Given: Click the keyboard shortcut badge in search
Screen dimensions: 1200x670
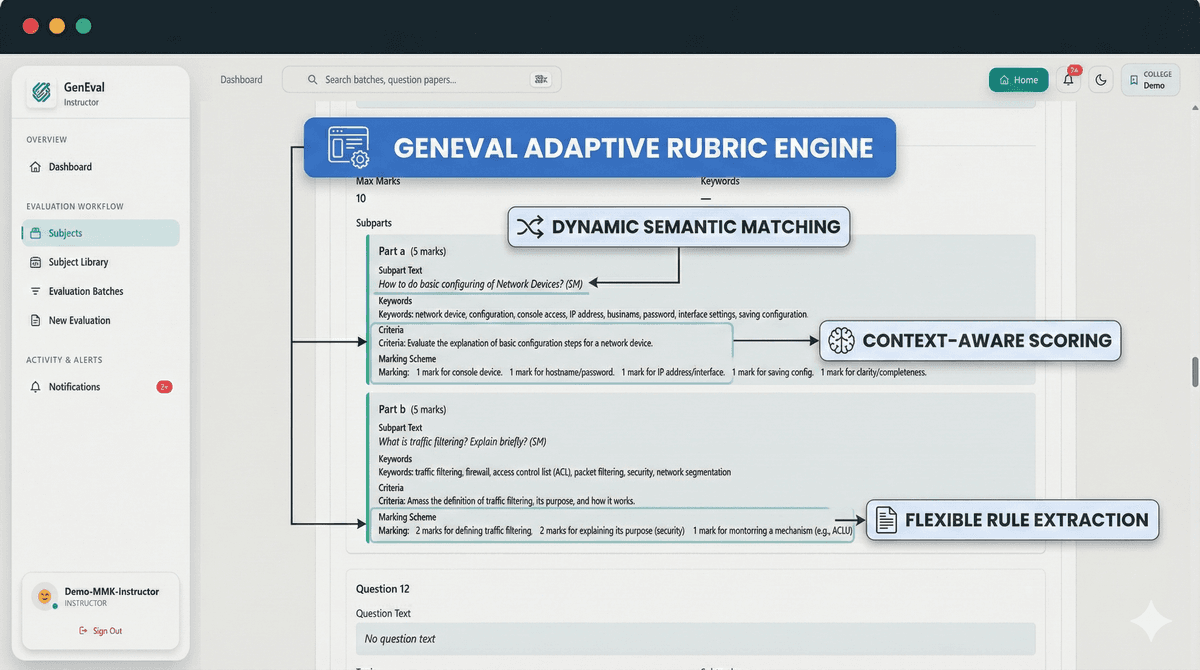Looking at the screenshot, I should (541, 79).
